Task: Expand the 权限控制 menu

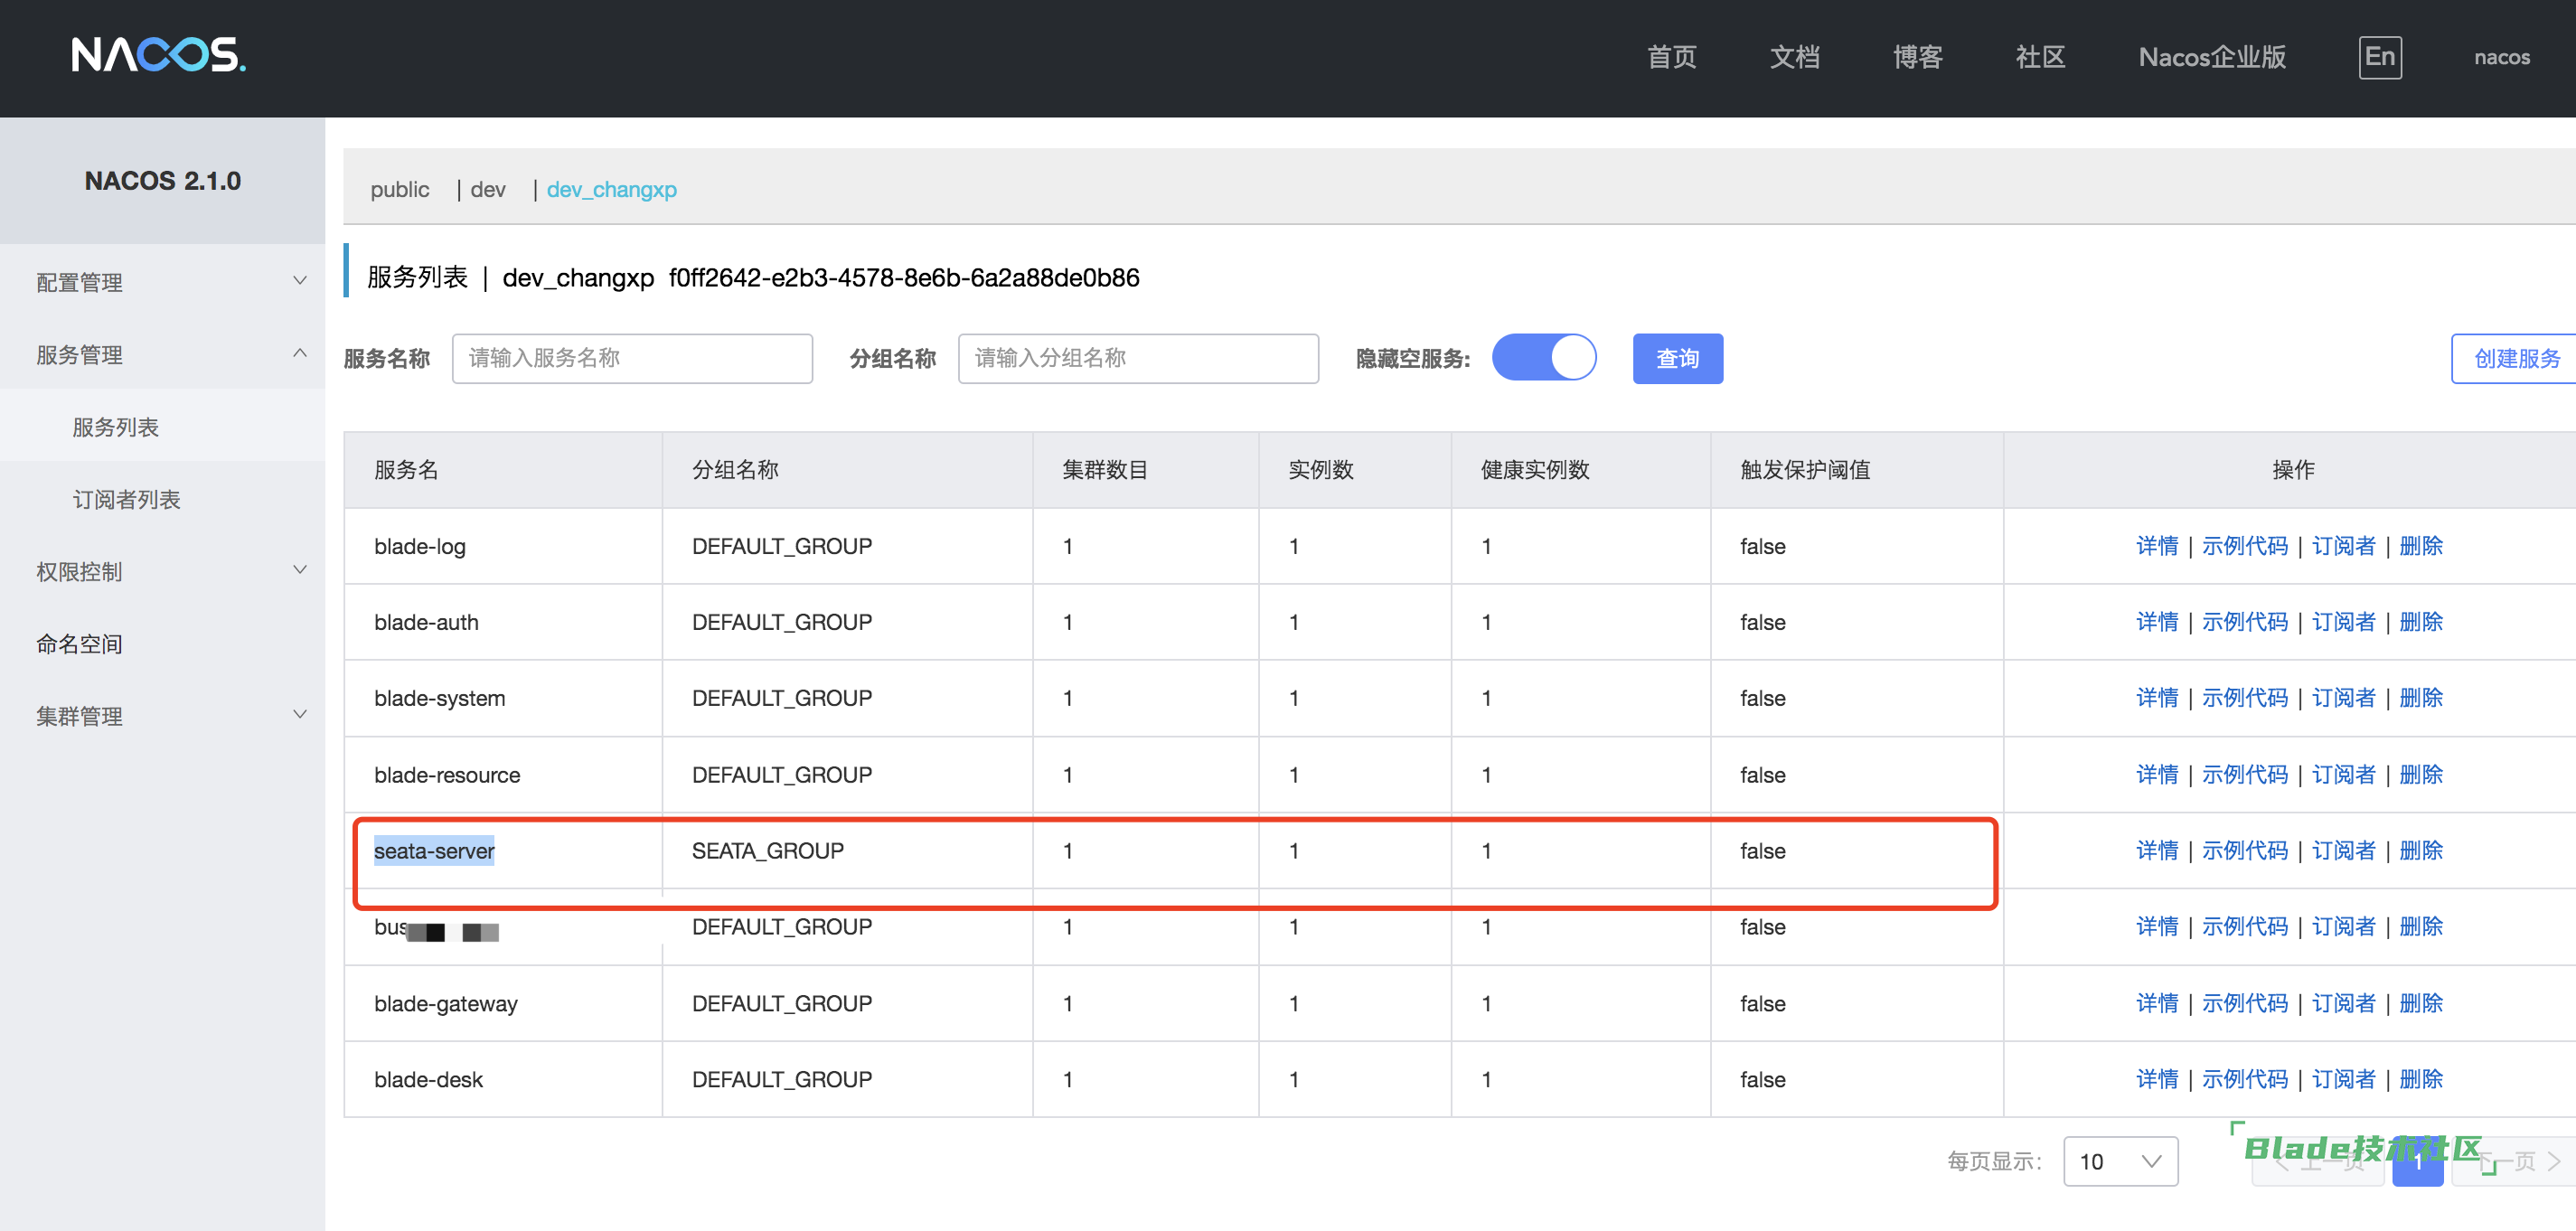Action: 162,571
